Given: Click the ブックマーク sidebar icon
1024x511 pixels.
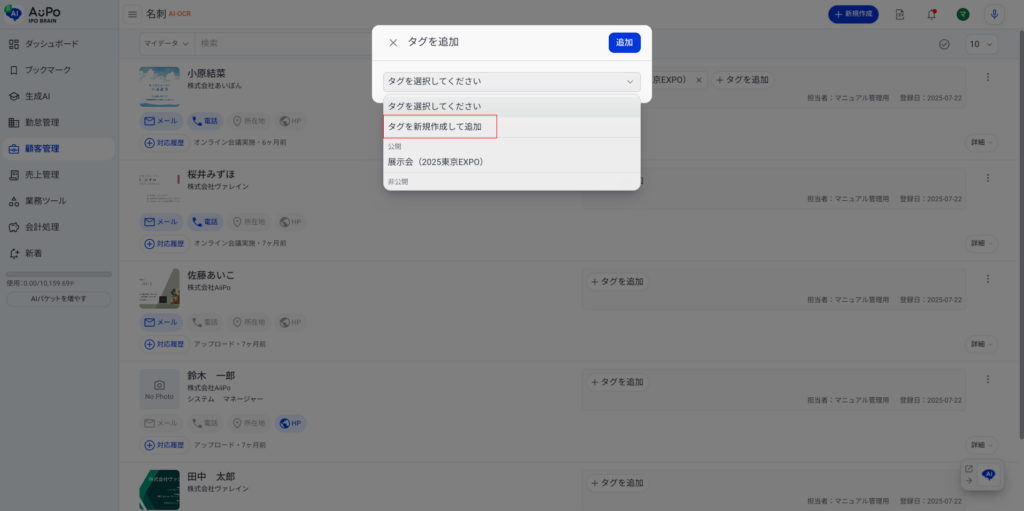Looking at the screenshot, I should [x=14, y=71].
